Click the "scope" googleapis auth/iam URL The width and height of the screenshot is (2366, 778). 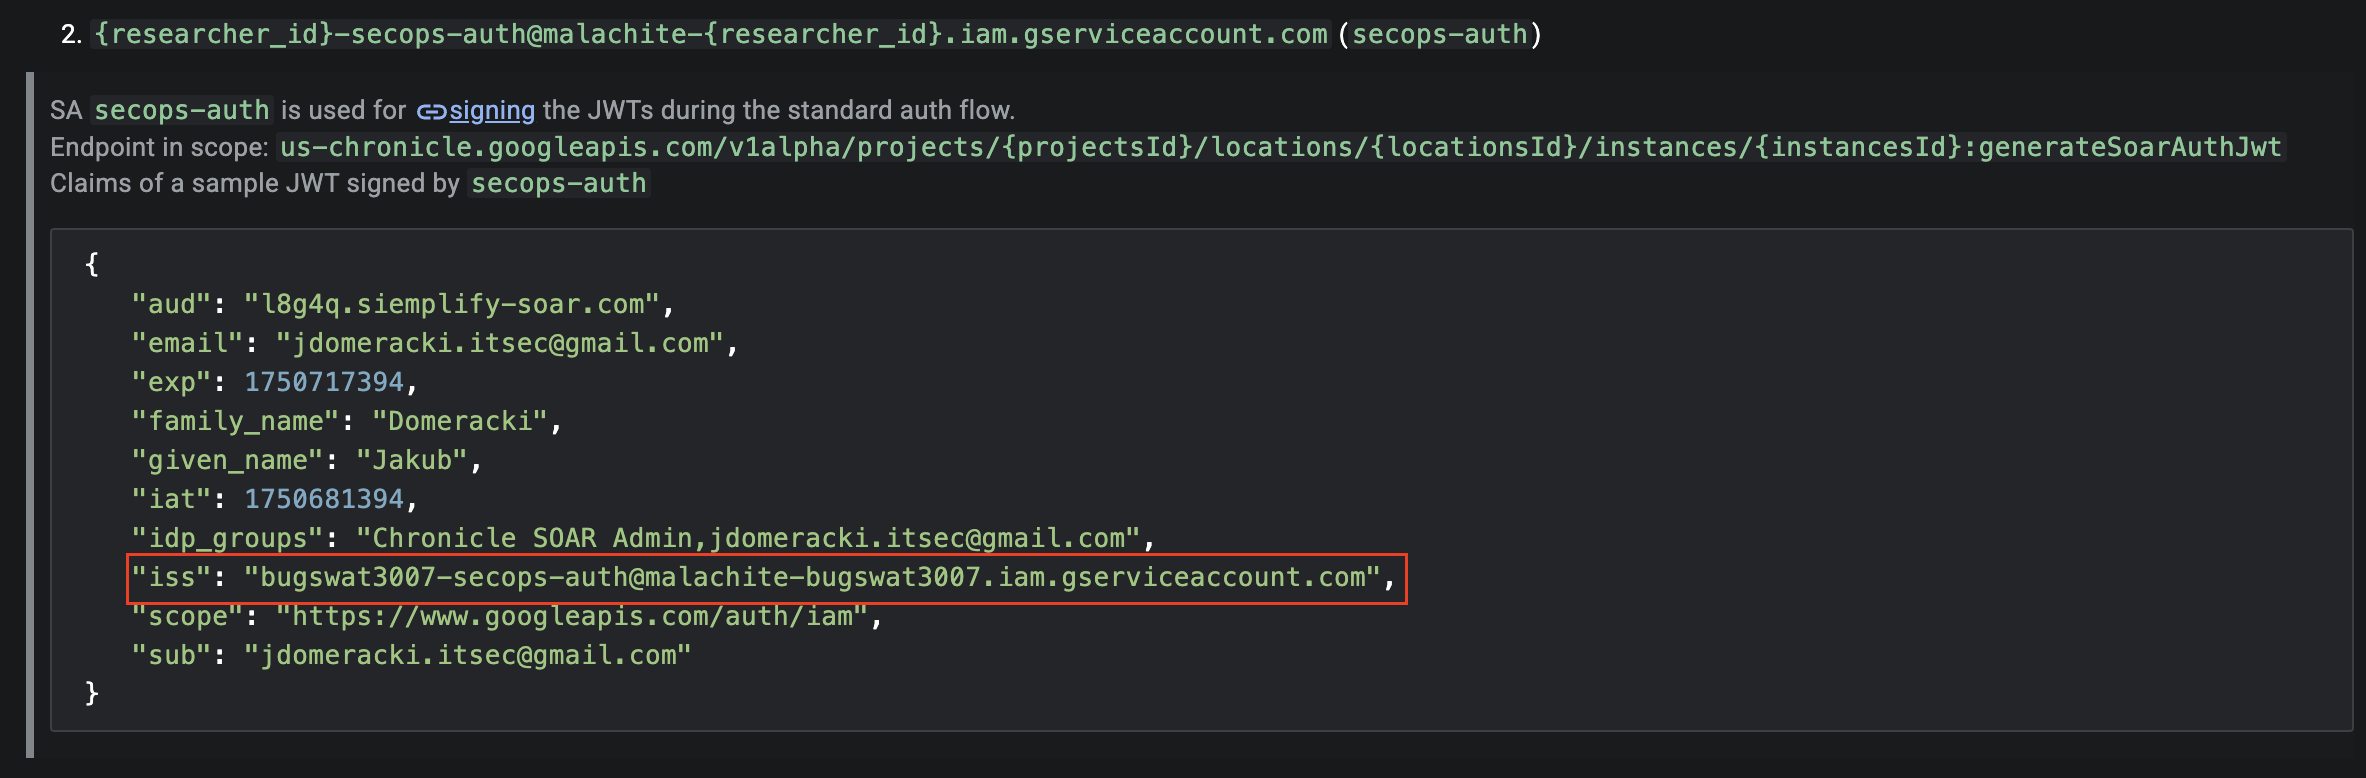coord(572,616)
